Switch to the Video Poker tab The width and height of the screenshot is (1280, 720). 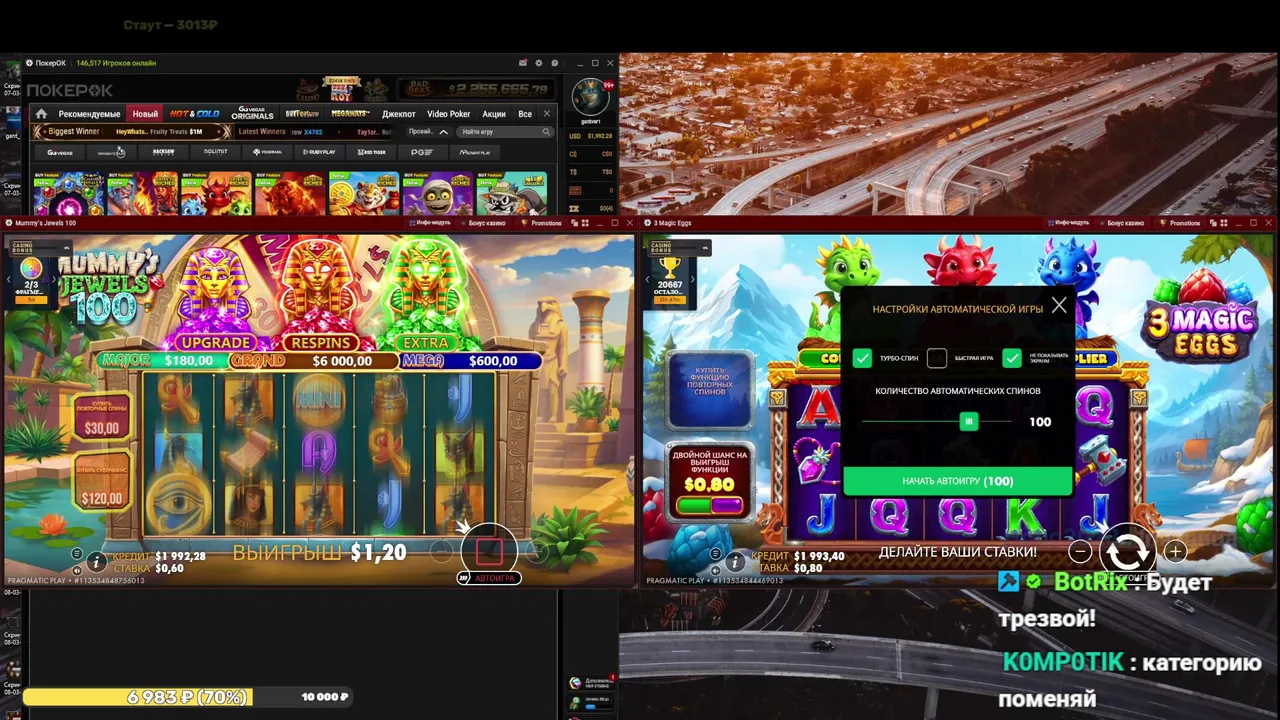[449, 114]
